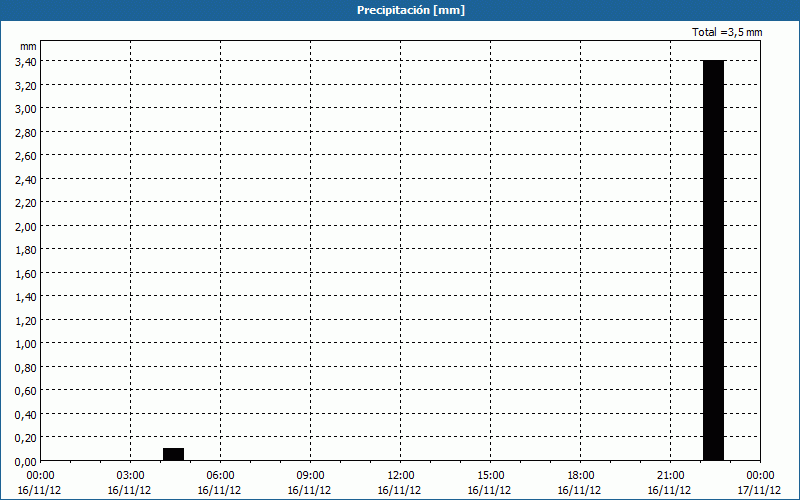
Task: Click the 12:00 time label
Action: pyautogui.click(x=401, y=476)
